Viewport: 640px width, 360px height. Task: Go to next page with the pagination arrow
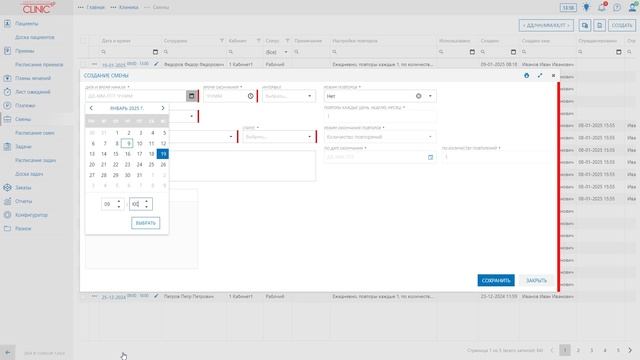click(x=630, y=350)
